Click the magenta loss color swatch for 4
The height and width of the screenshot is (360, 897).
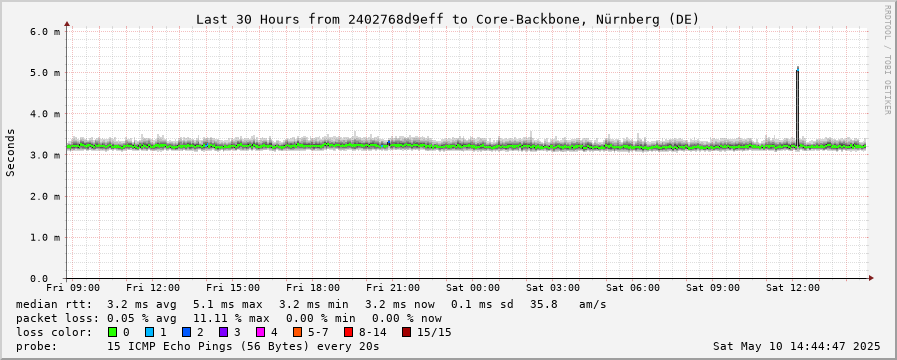[260, 332]
